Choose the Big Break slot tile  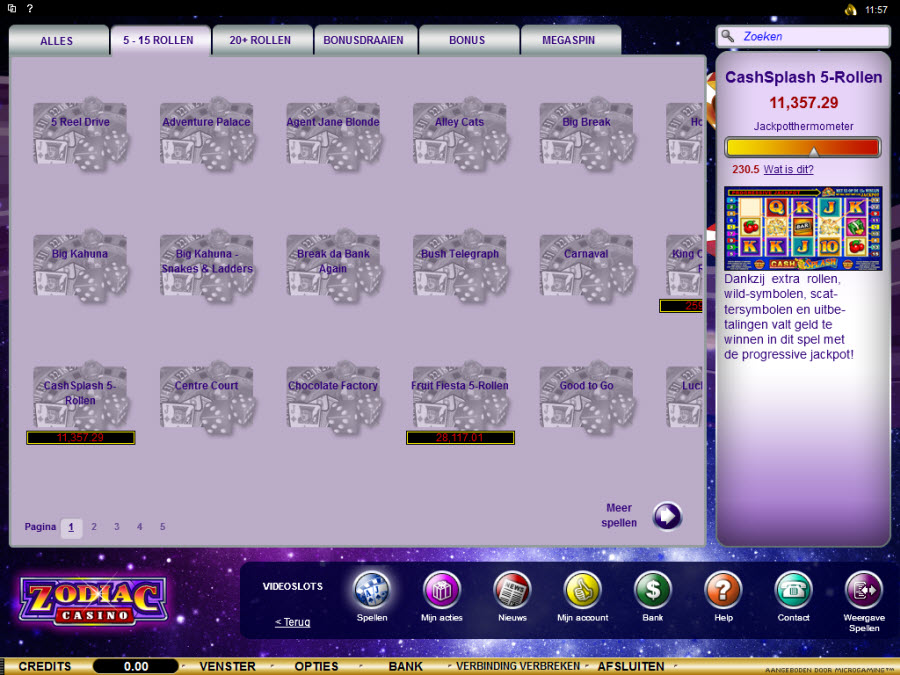pos(586,134)
